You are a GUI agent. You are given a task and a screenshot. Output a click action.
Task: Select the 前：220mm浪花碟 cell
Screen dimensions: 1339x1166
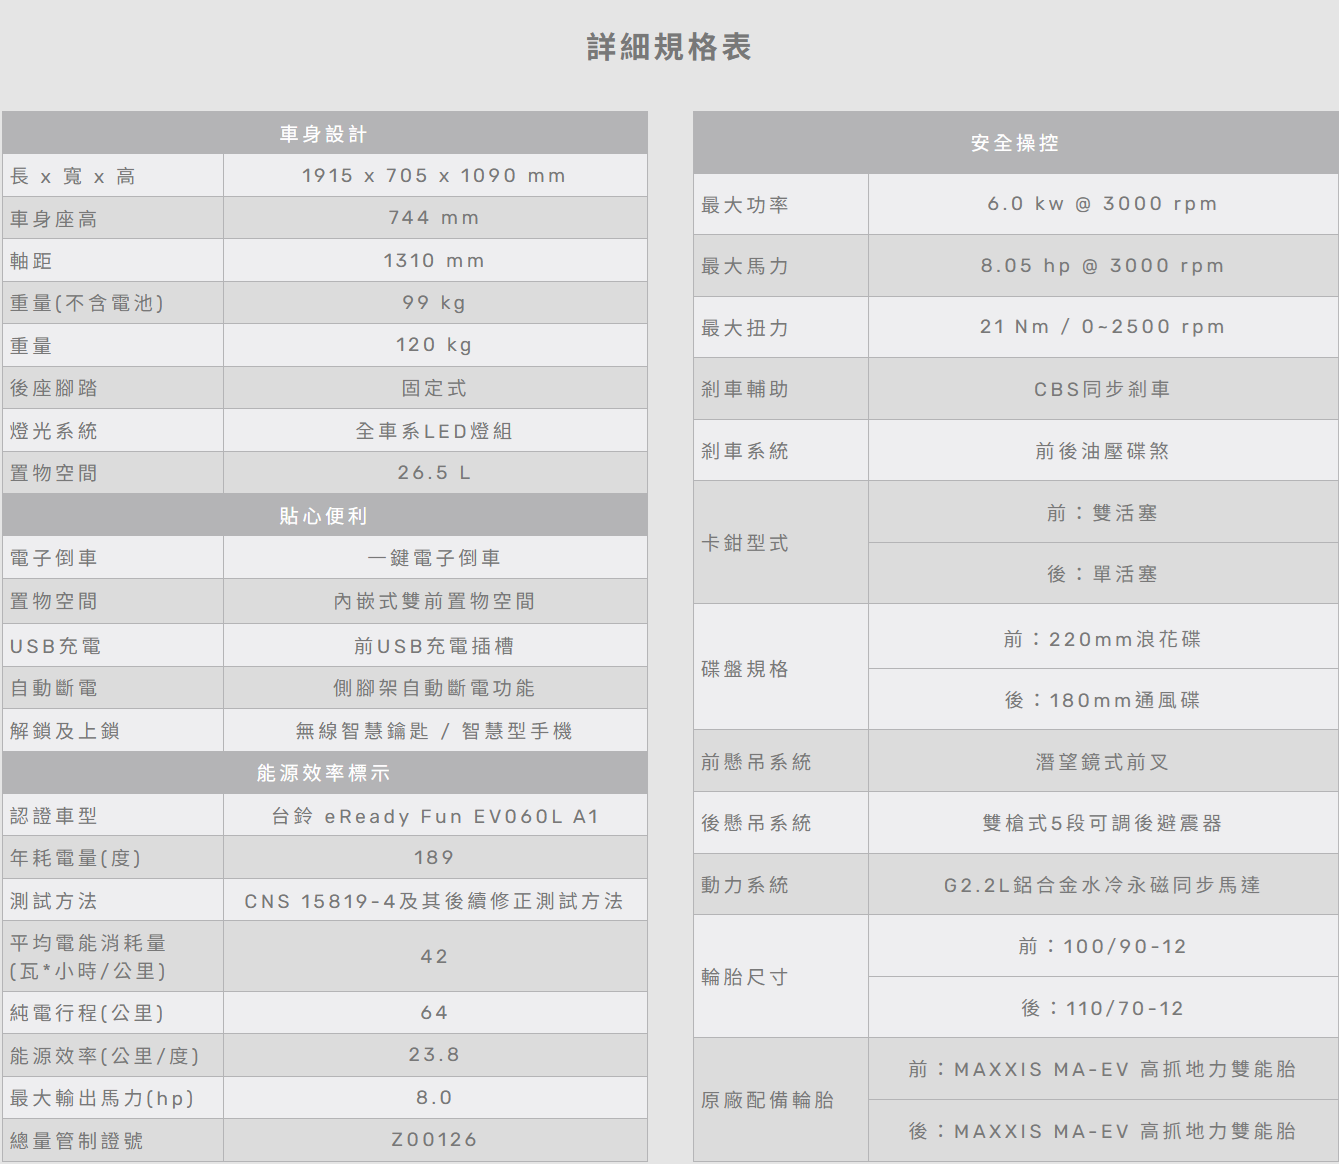coord(1102,639)
